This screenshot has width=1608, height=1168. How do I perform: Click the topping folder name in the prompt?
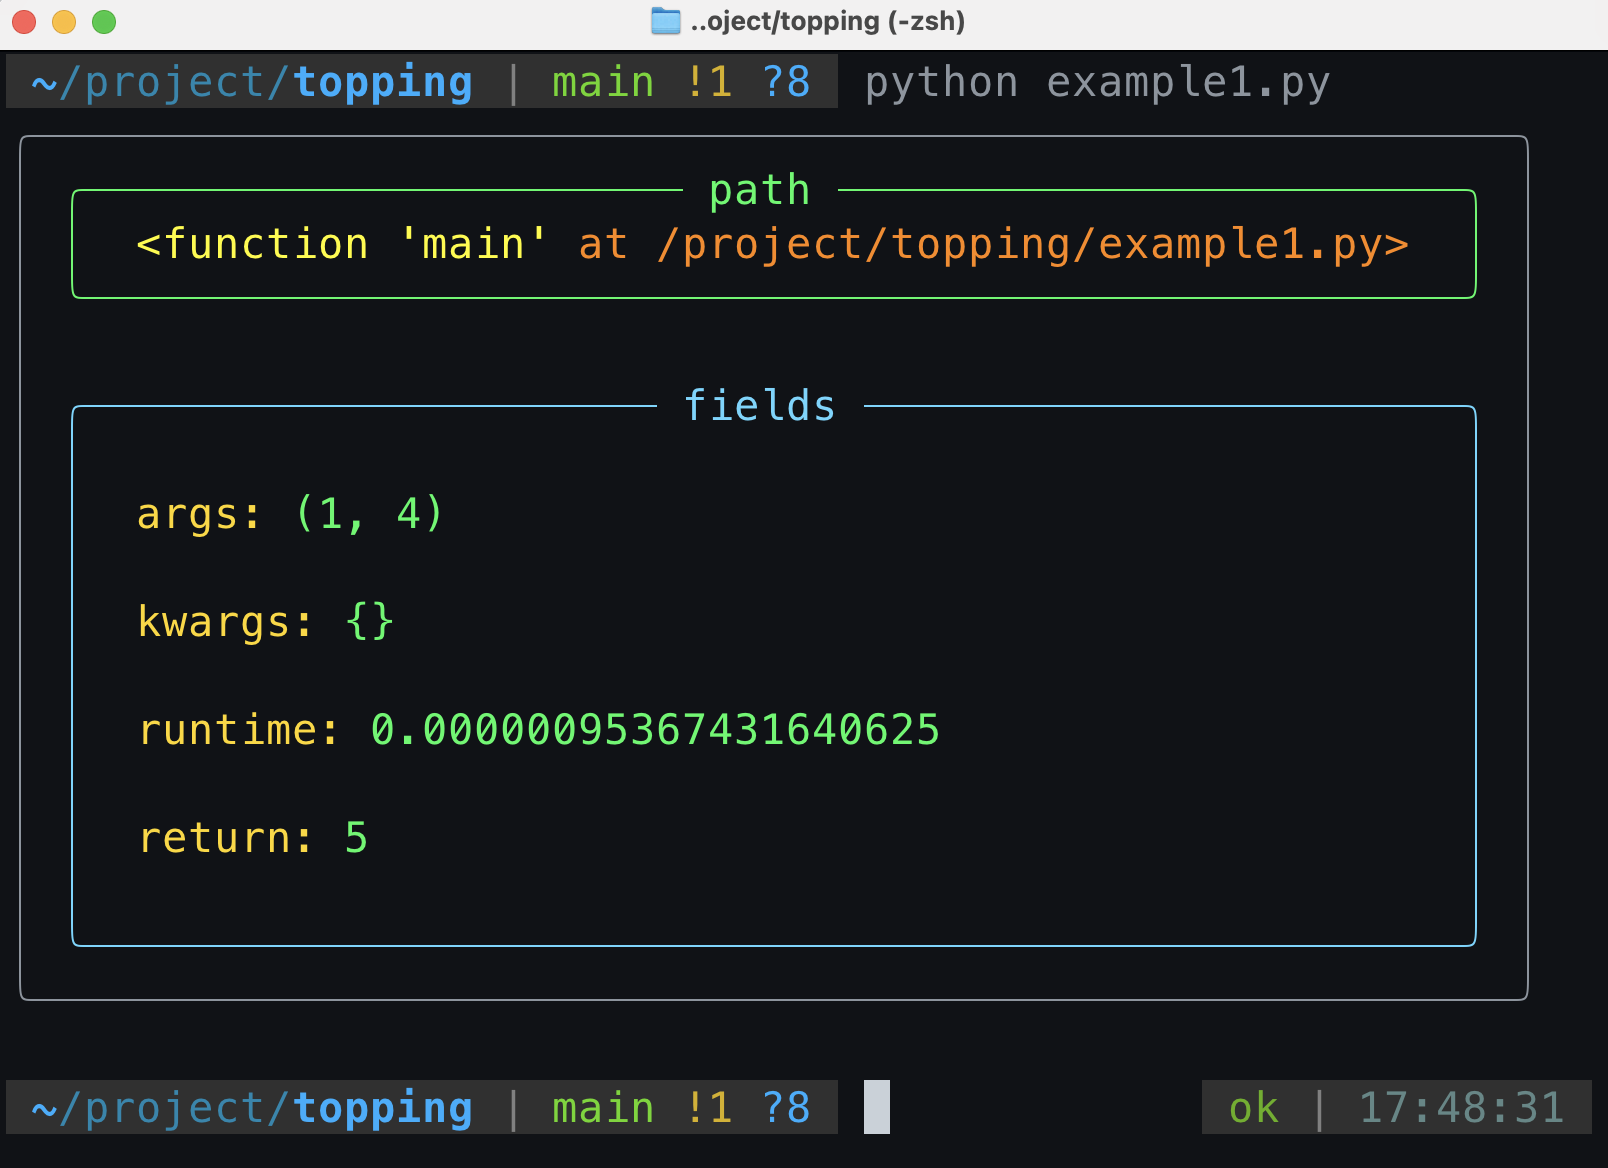382,82
